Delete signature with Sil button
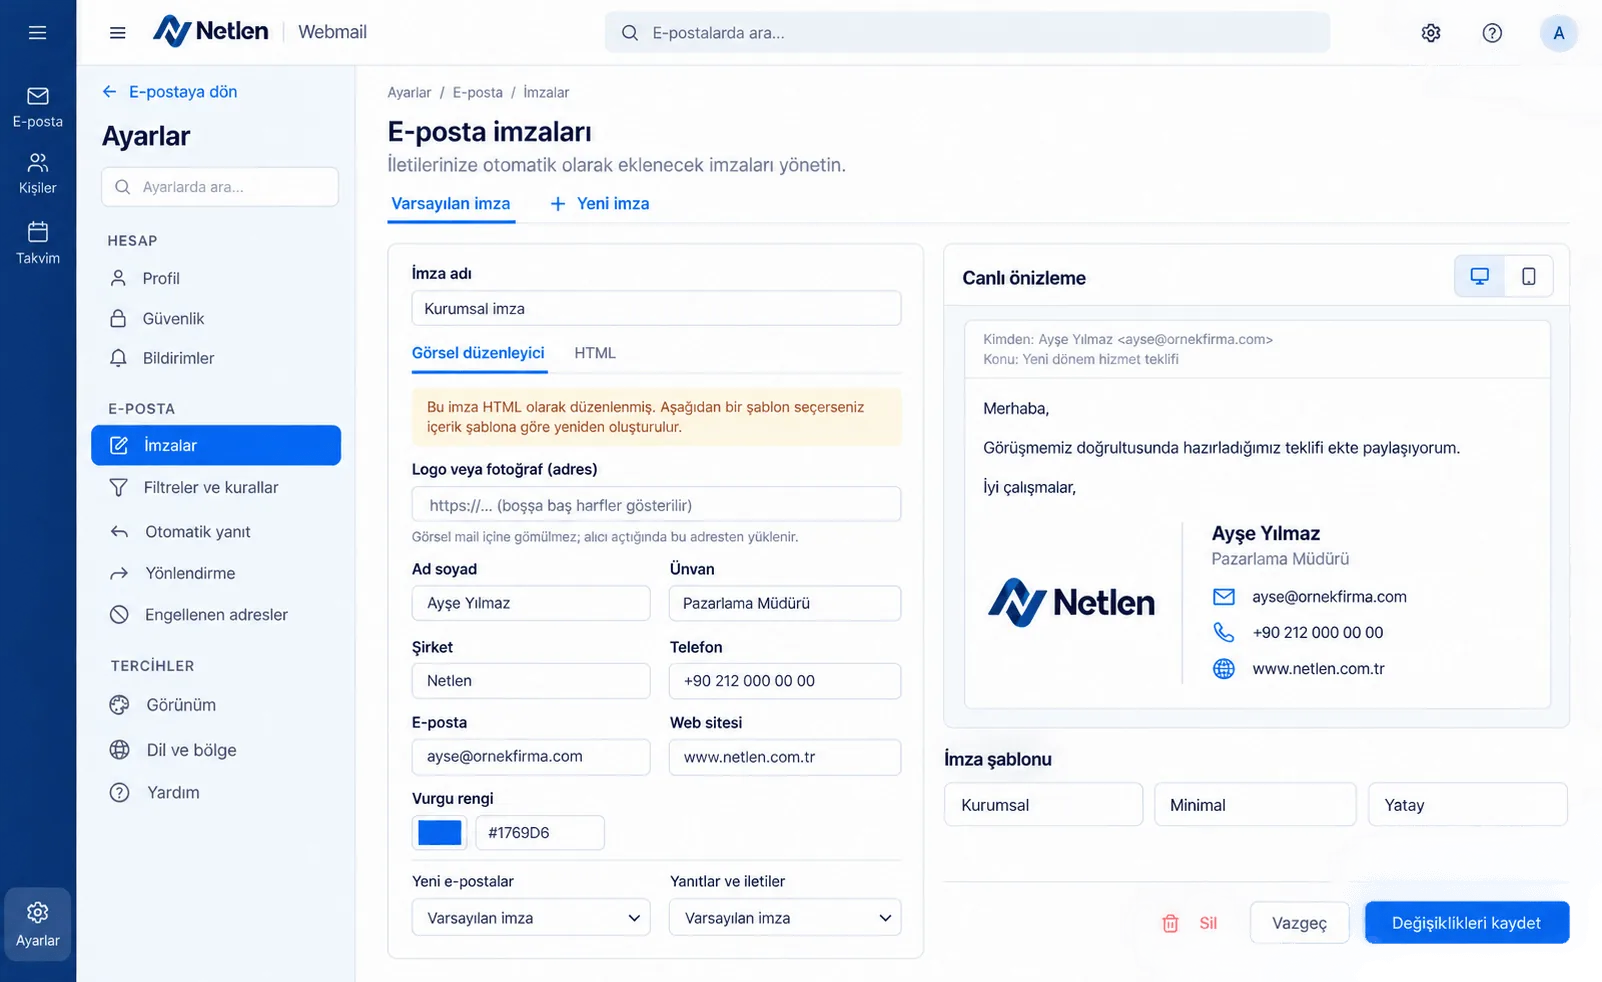This screenshot has height=982, width=1602. [x=1190, y=923]
